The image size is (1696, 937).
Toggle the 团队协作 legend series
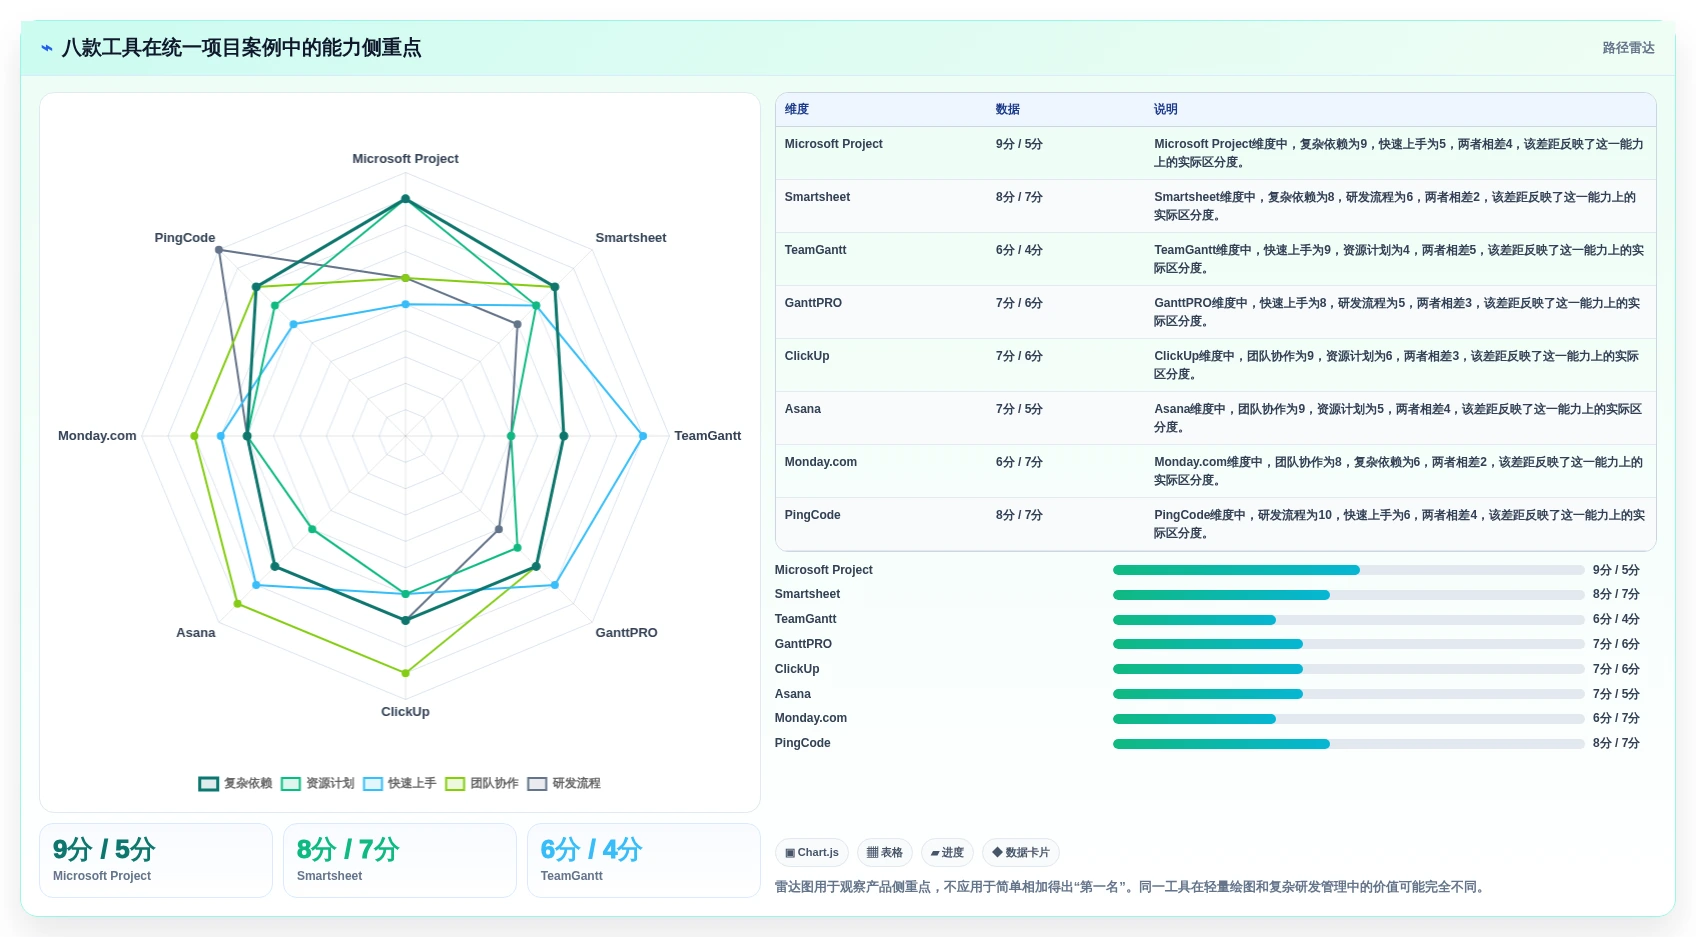coord(482,783)
